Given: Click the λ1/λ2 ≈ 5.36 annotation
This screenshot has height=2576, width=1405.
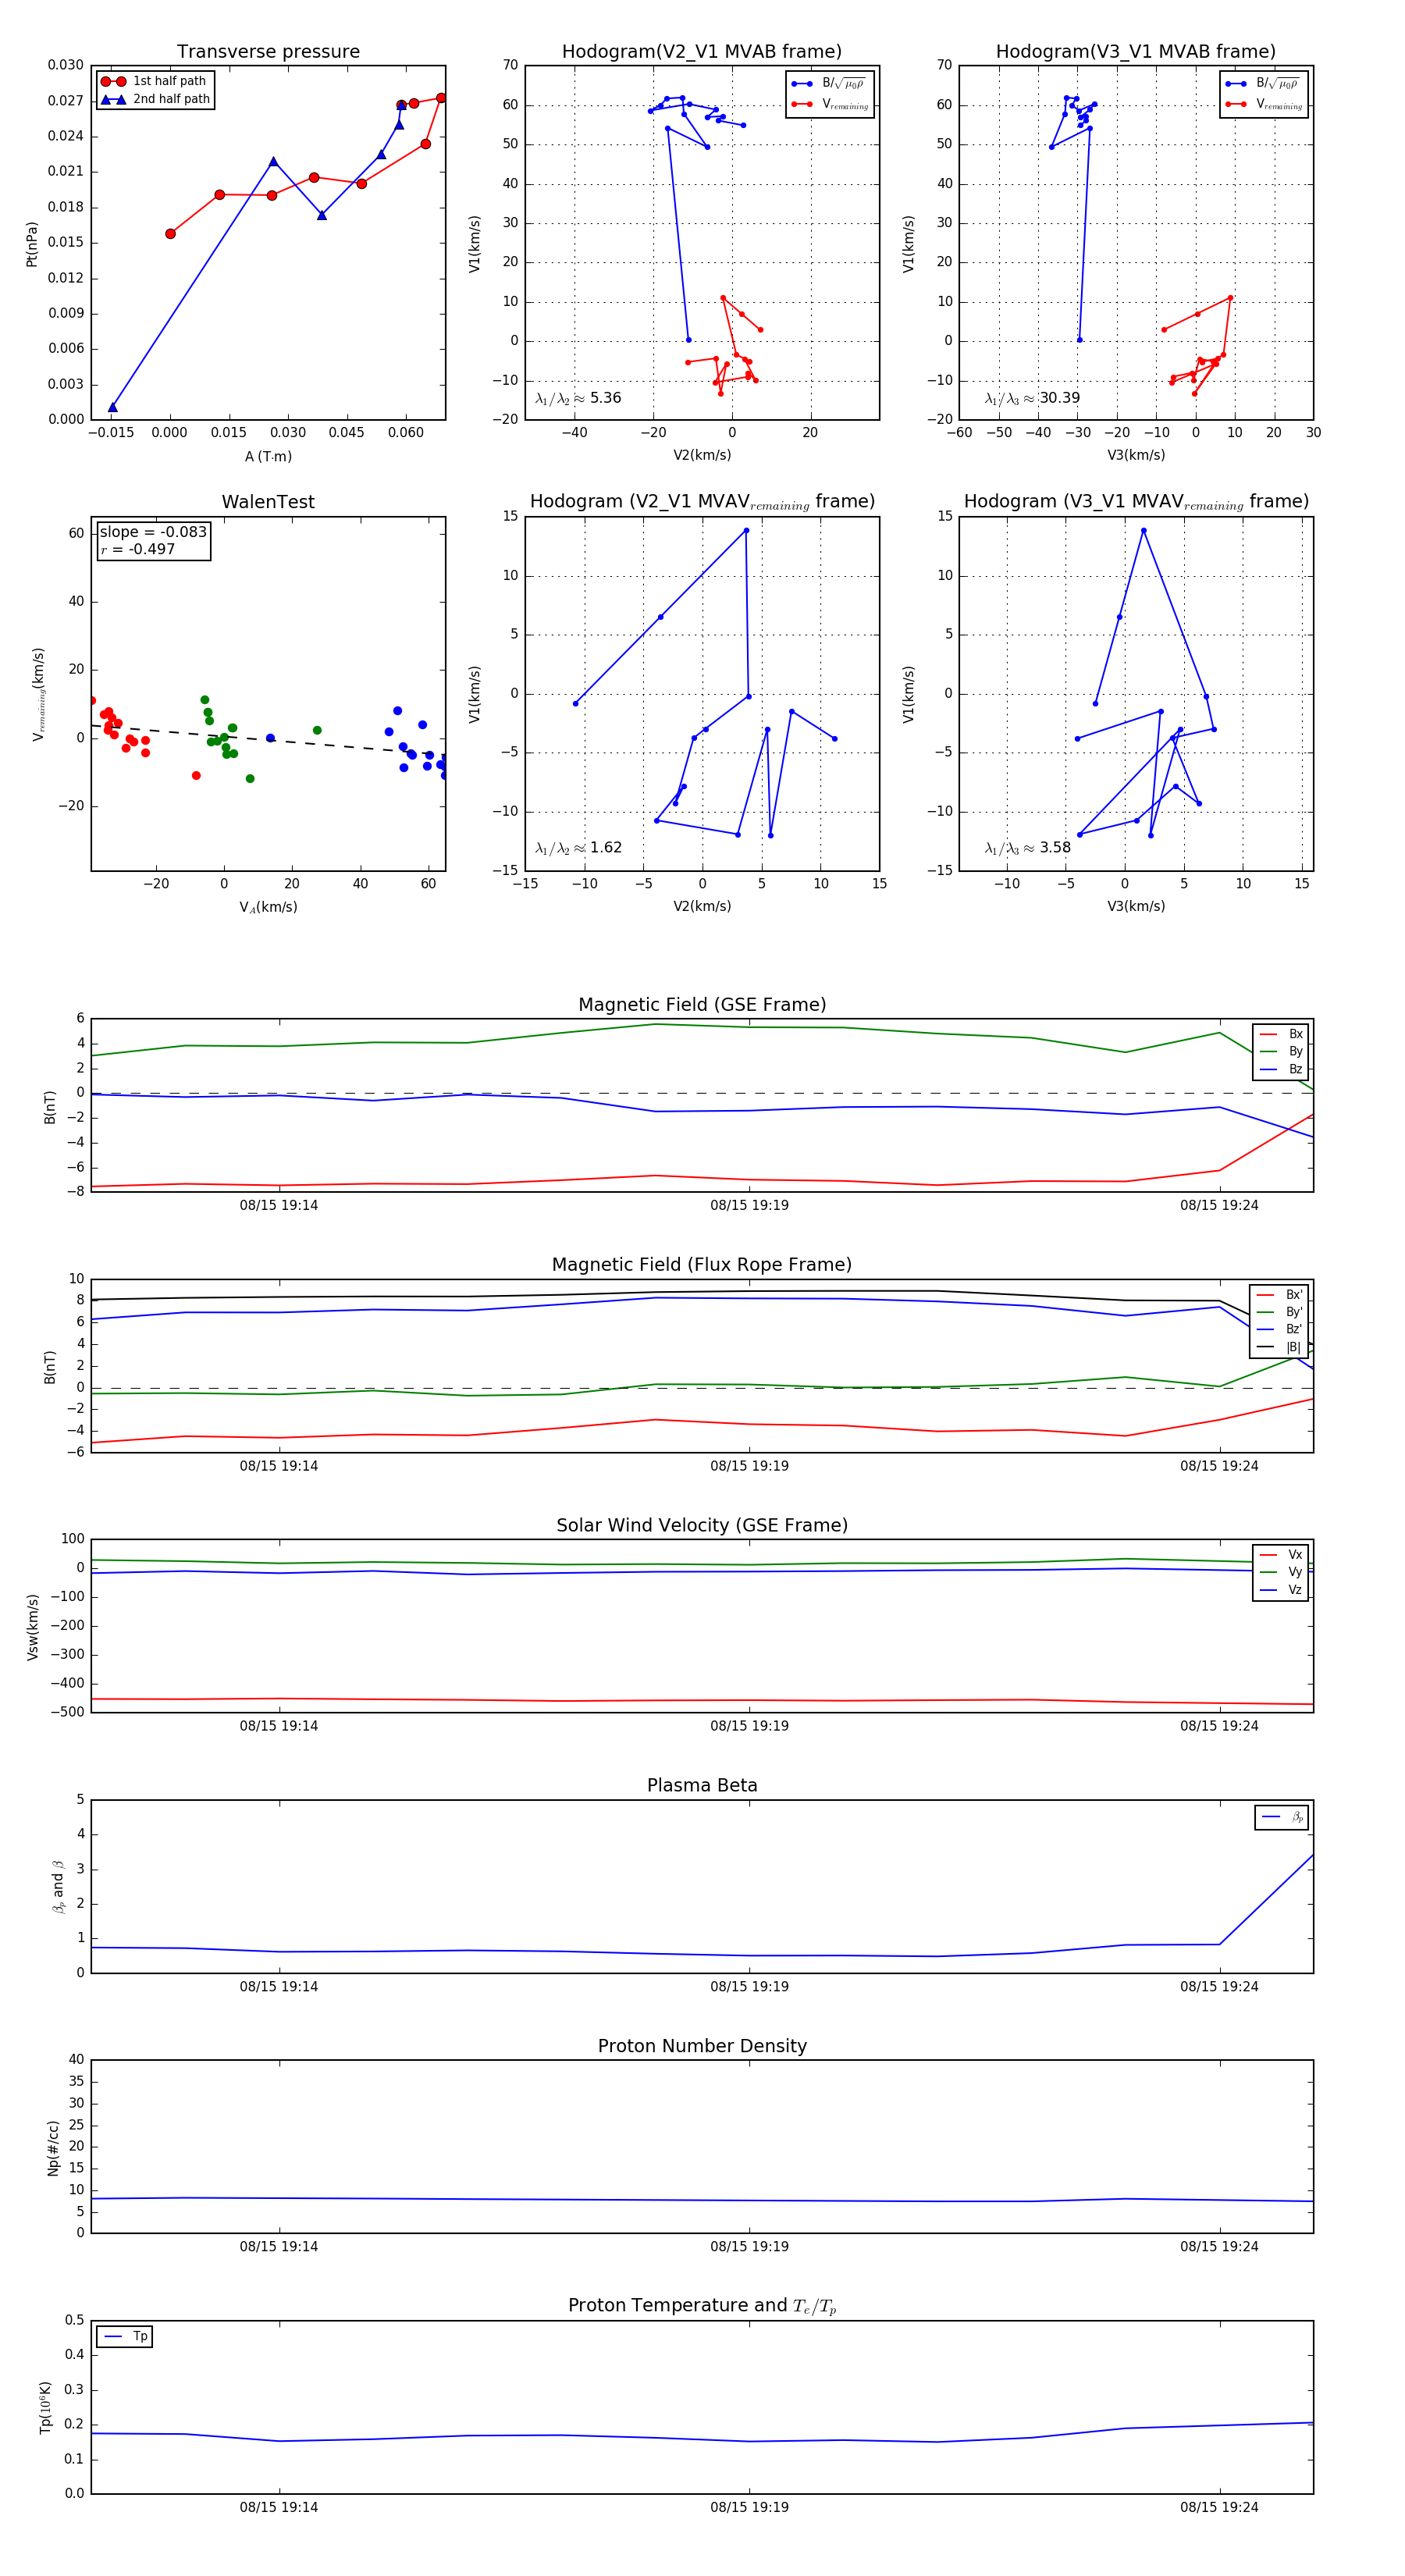Looking at the screenshot, I should [578, 398].
